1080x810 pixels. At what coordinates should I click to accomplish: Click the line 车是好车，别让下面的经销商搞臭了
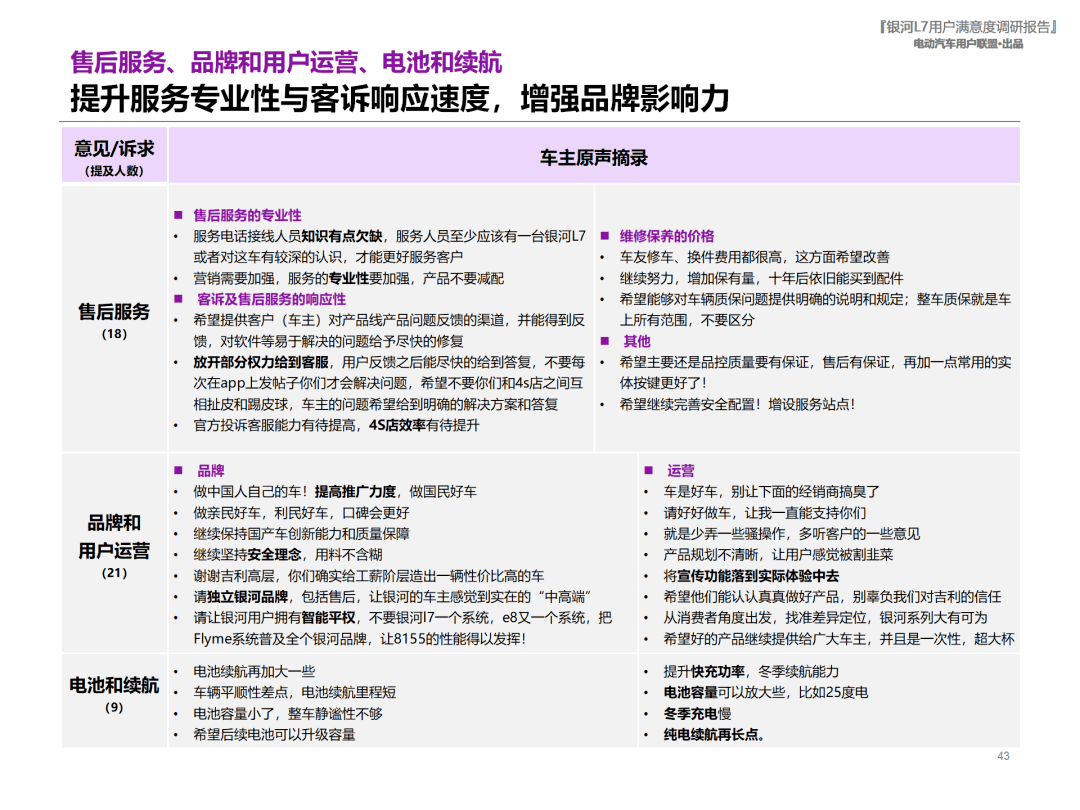(771, 492)
